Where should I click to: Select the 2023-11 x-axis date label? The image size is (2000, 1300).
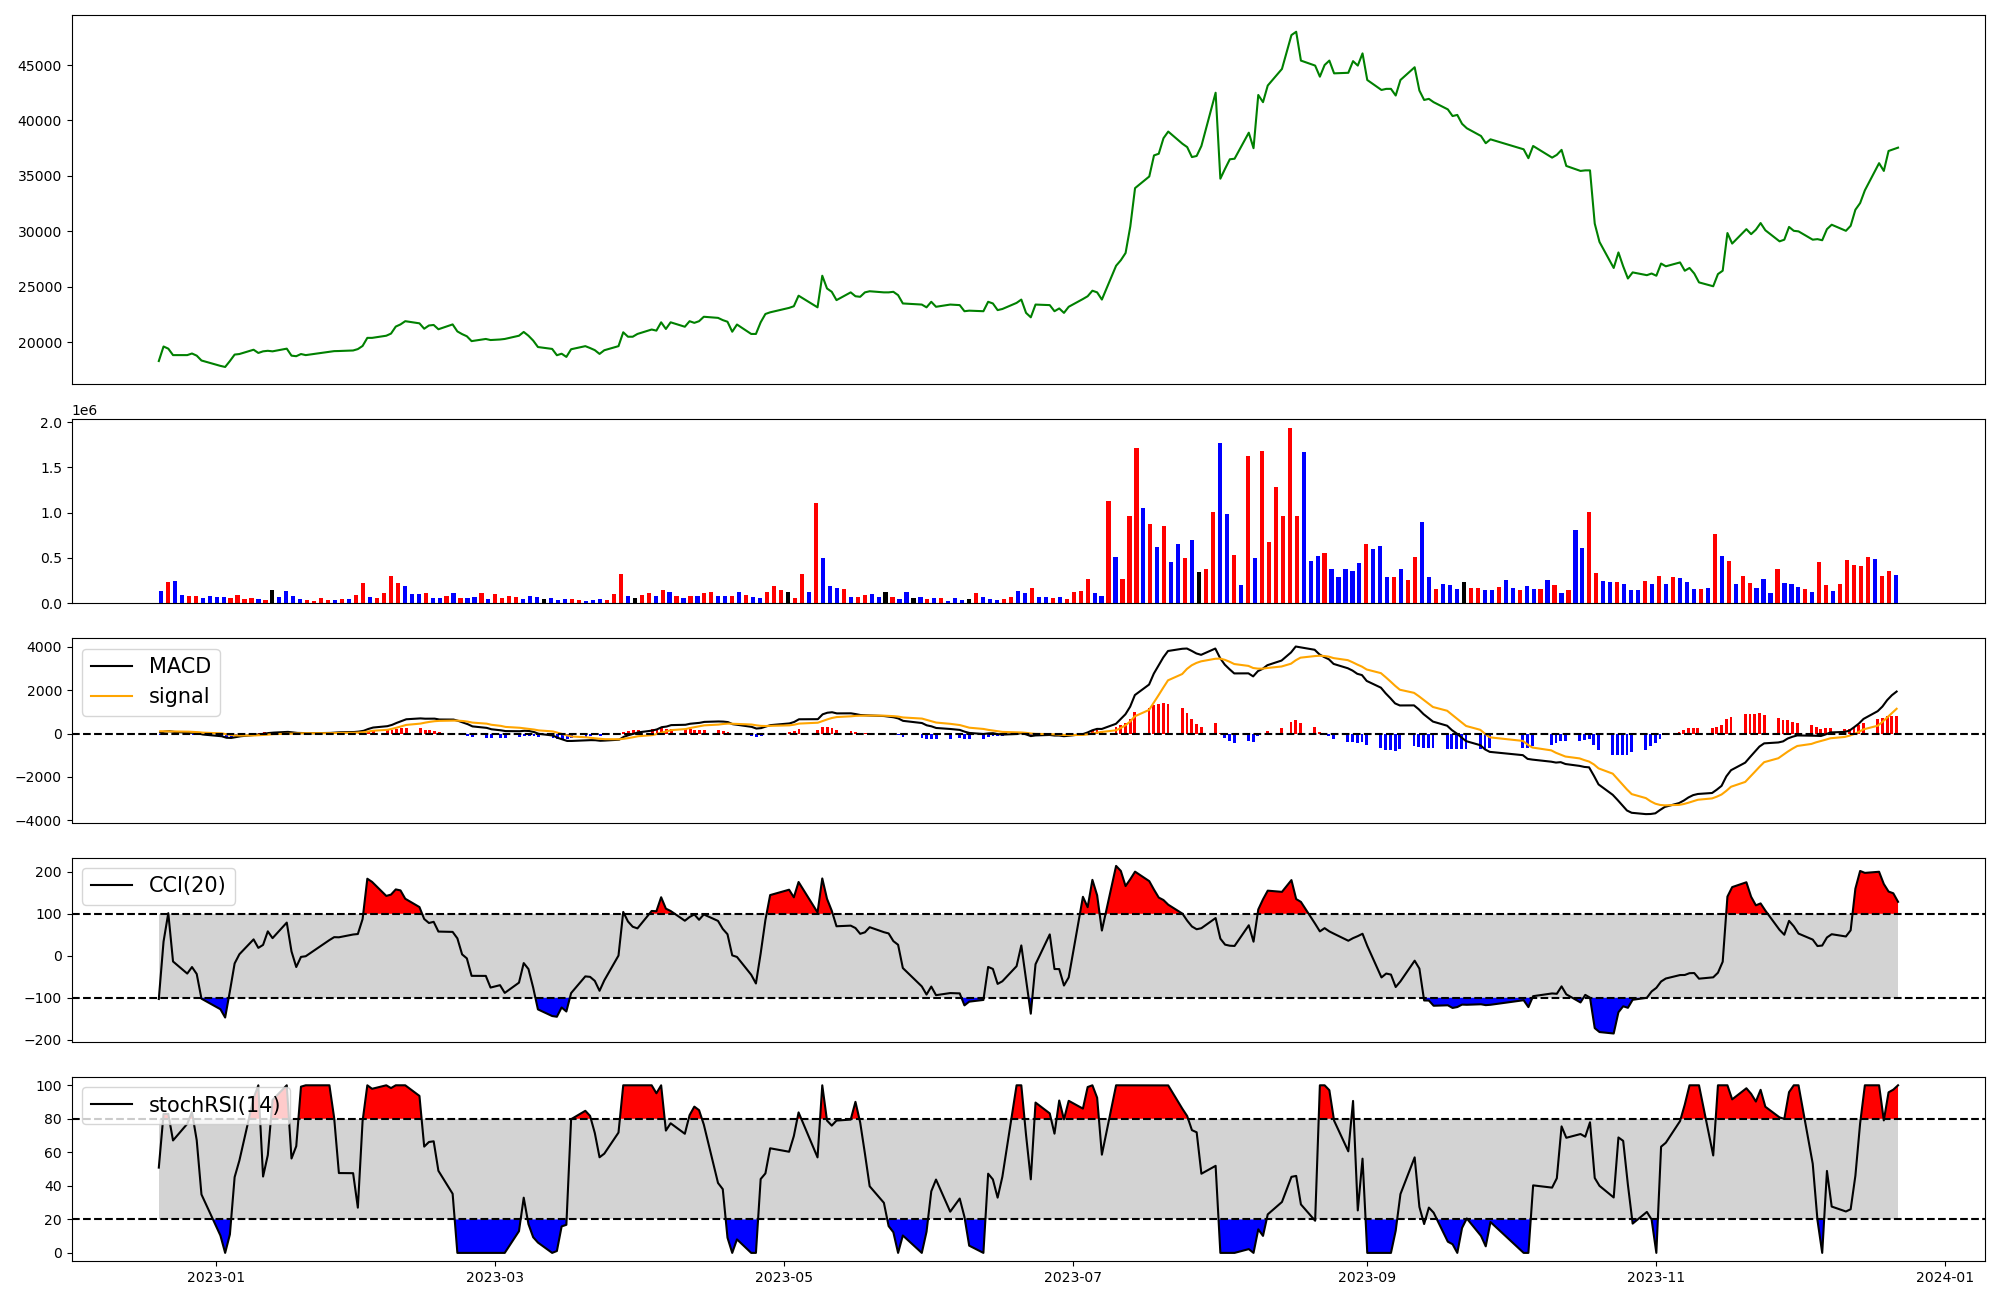(1656, 1277)
